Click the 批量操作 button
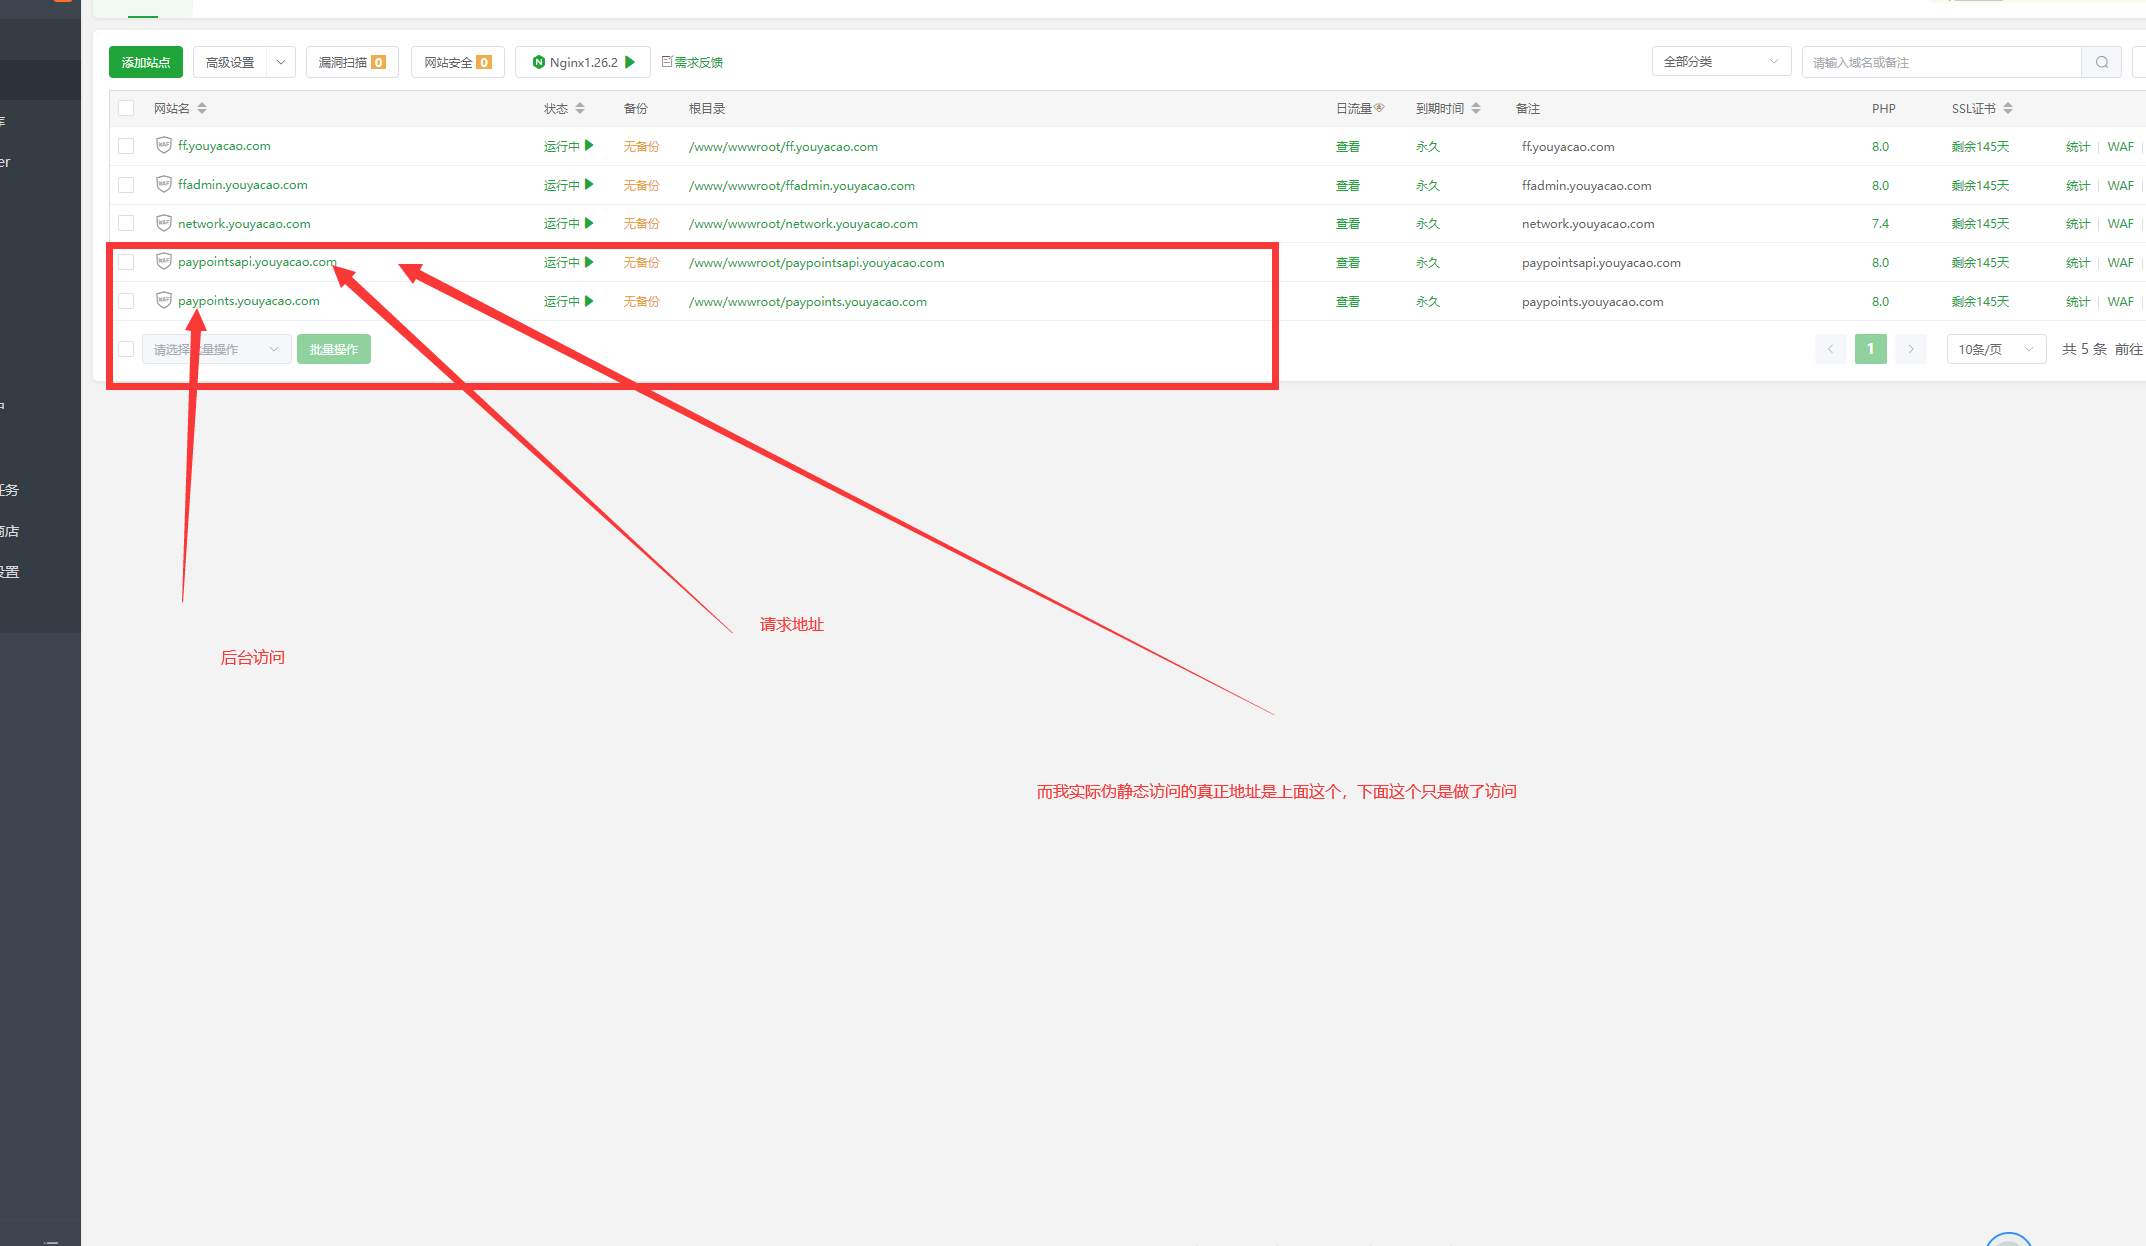The width and height of the screenshot is (2146, 1246). [x=334, y=349]
